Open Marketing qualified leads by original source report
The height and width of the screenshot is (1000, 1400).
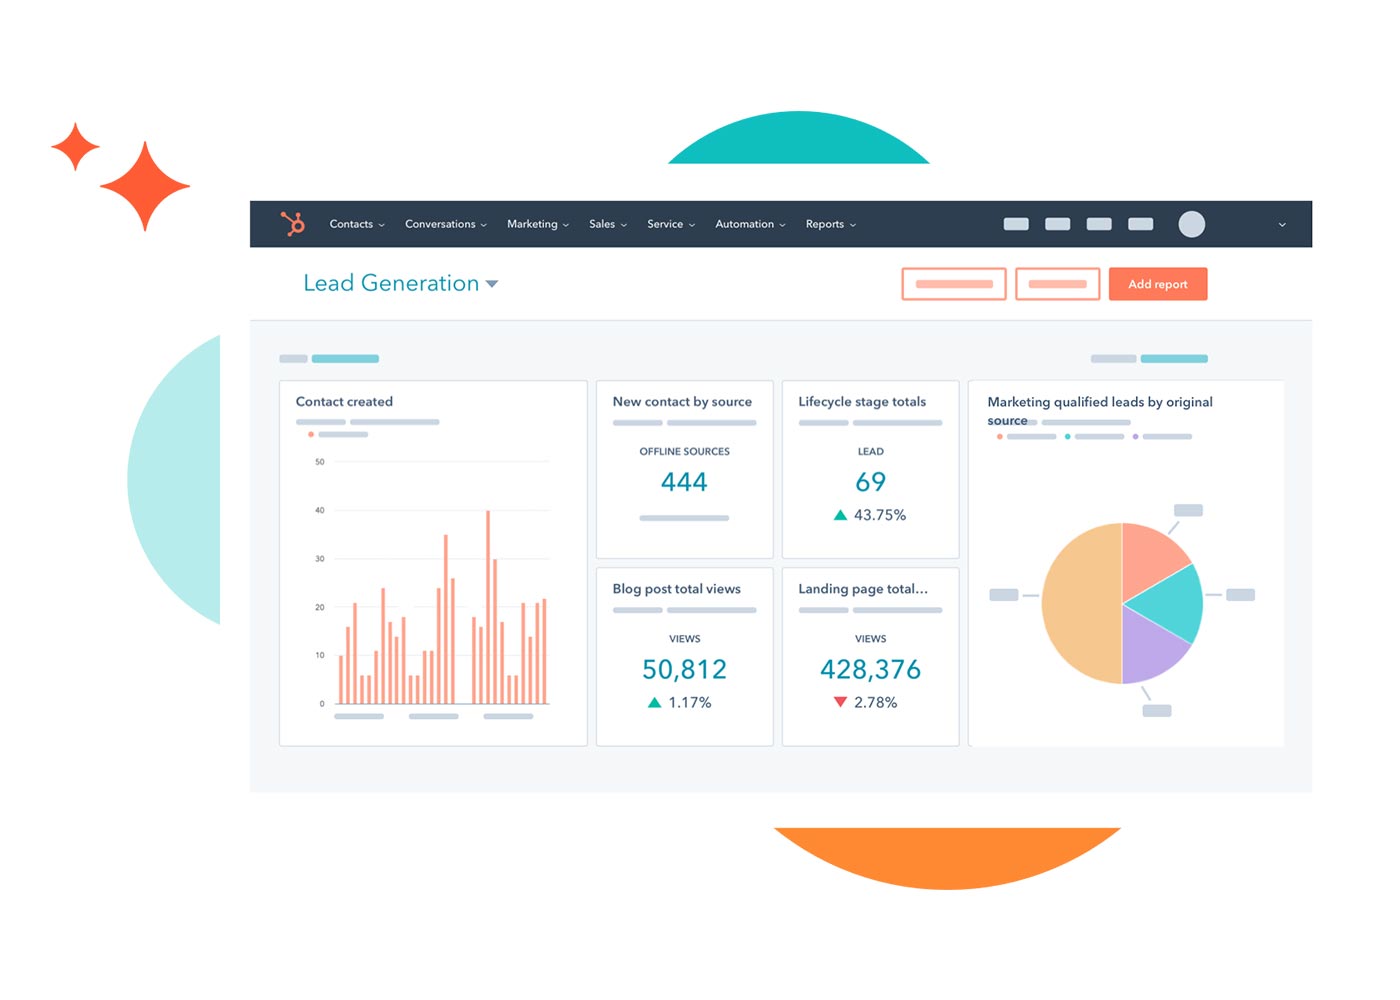click(x=1100, y=411)
